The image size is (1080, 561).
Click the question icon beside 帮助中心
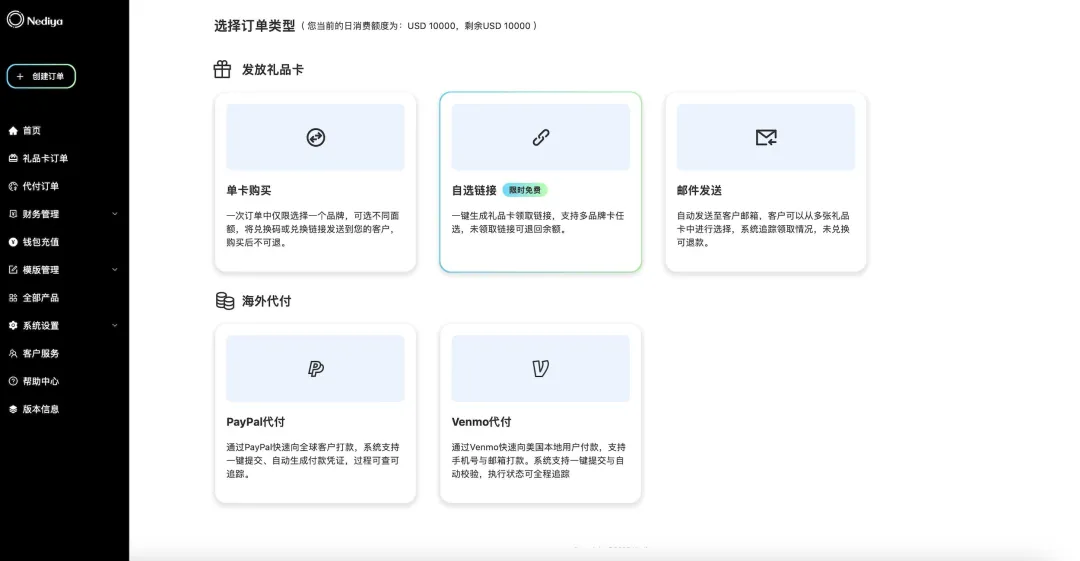tap(13, 381)
